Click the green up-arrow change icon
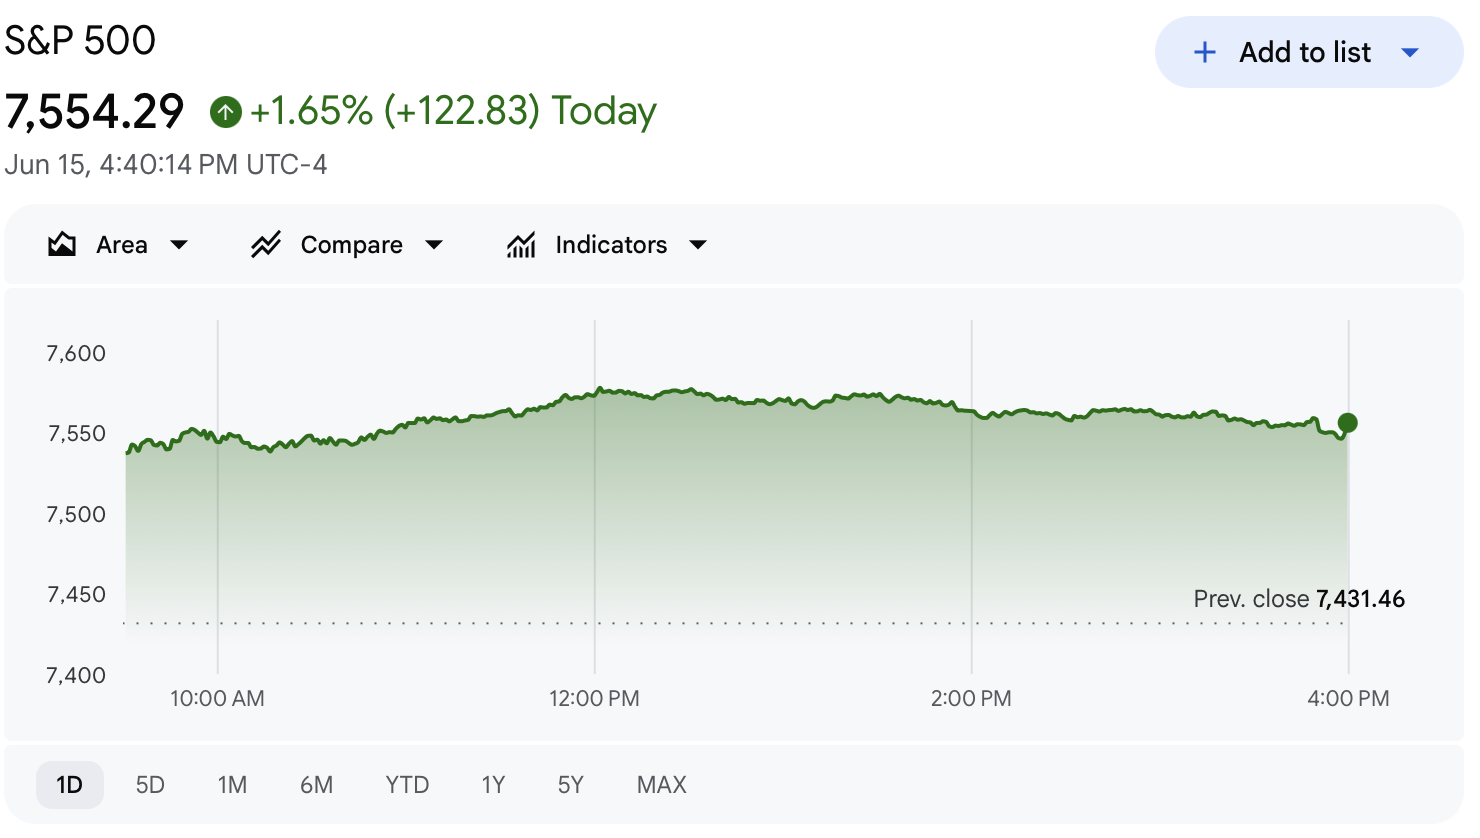Image resolution: width=1480 pixels, height=838 pixels. 226,112
